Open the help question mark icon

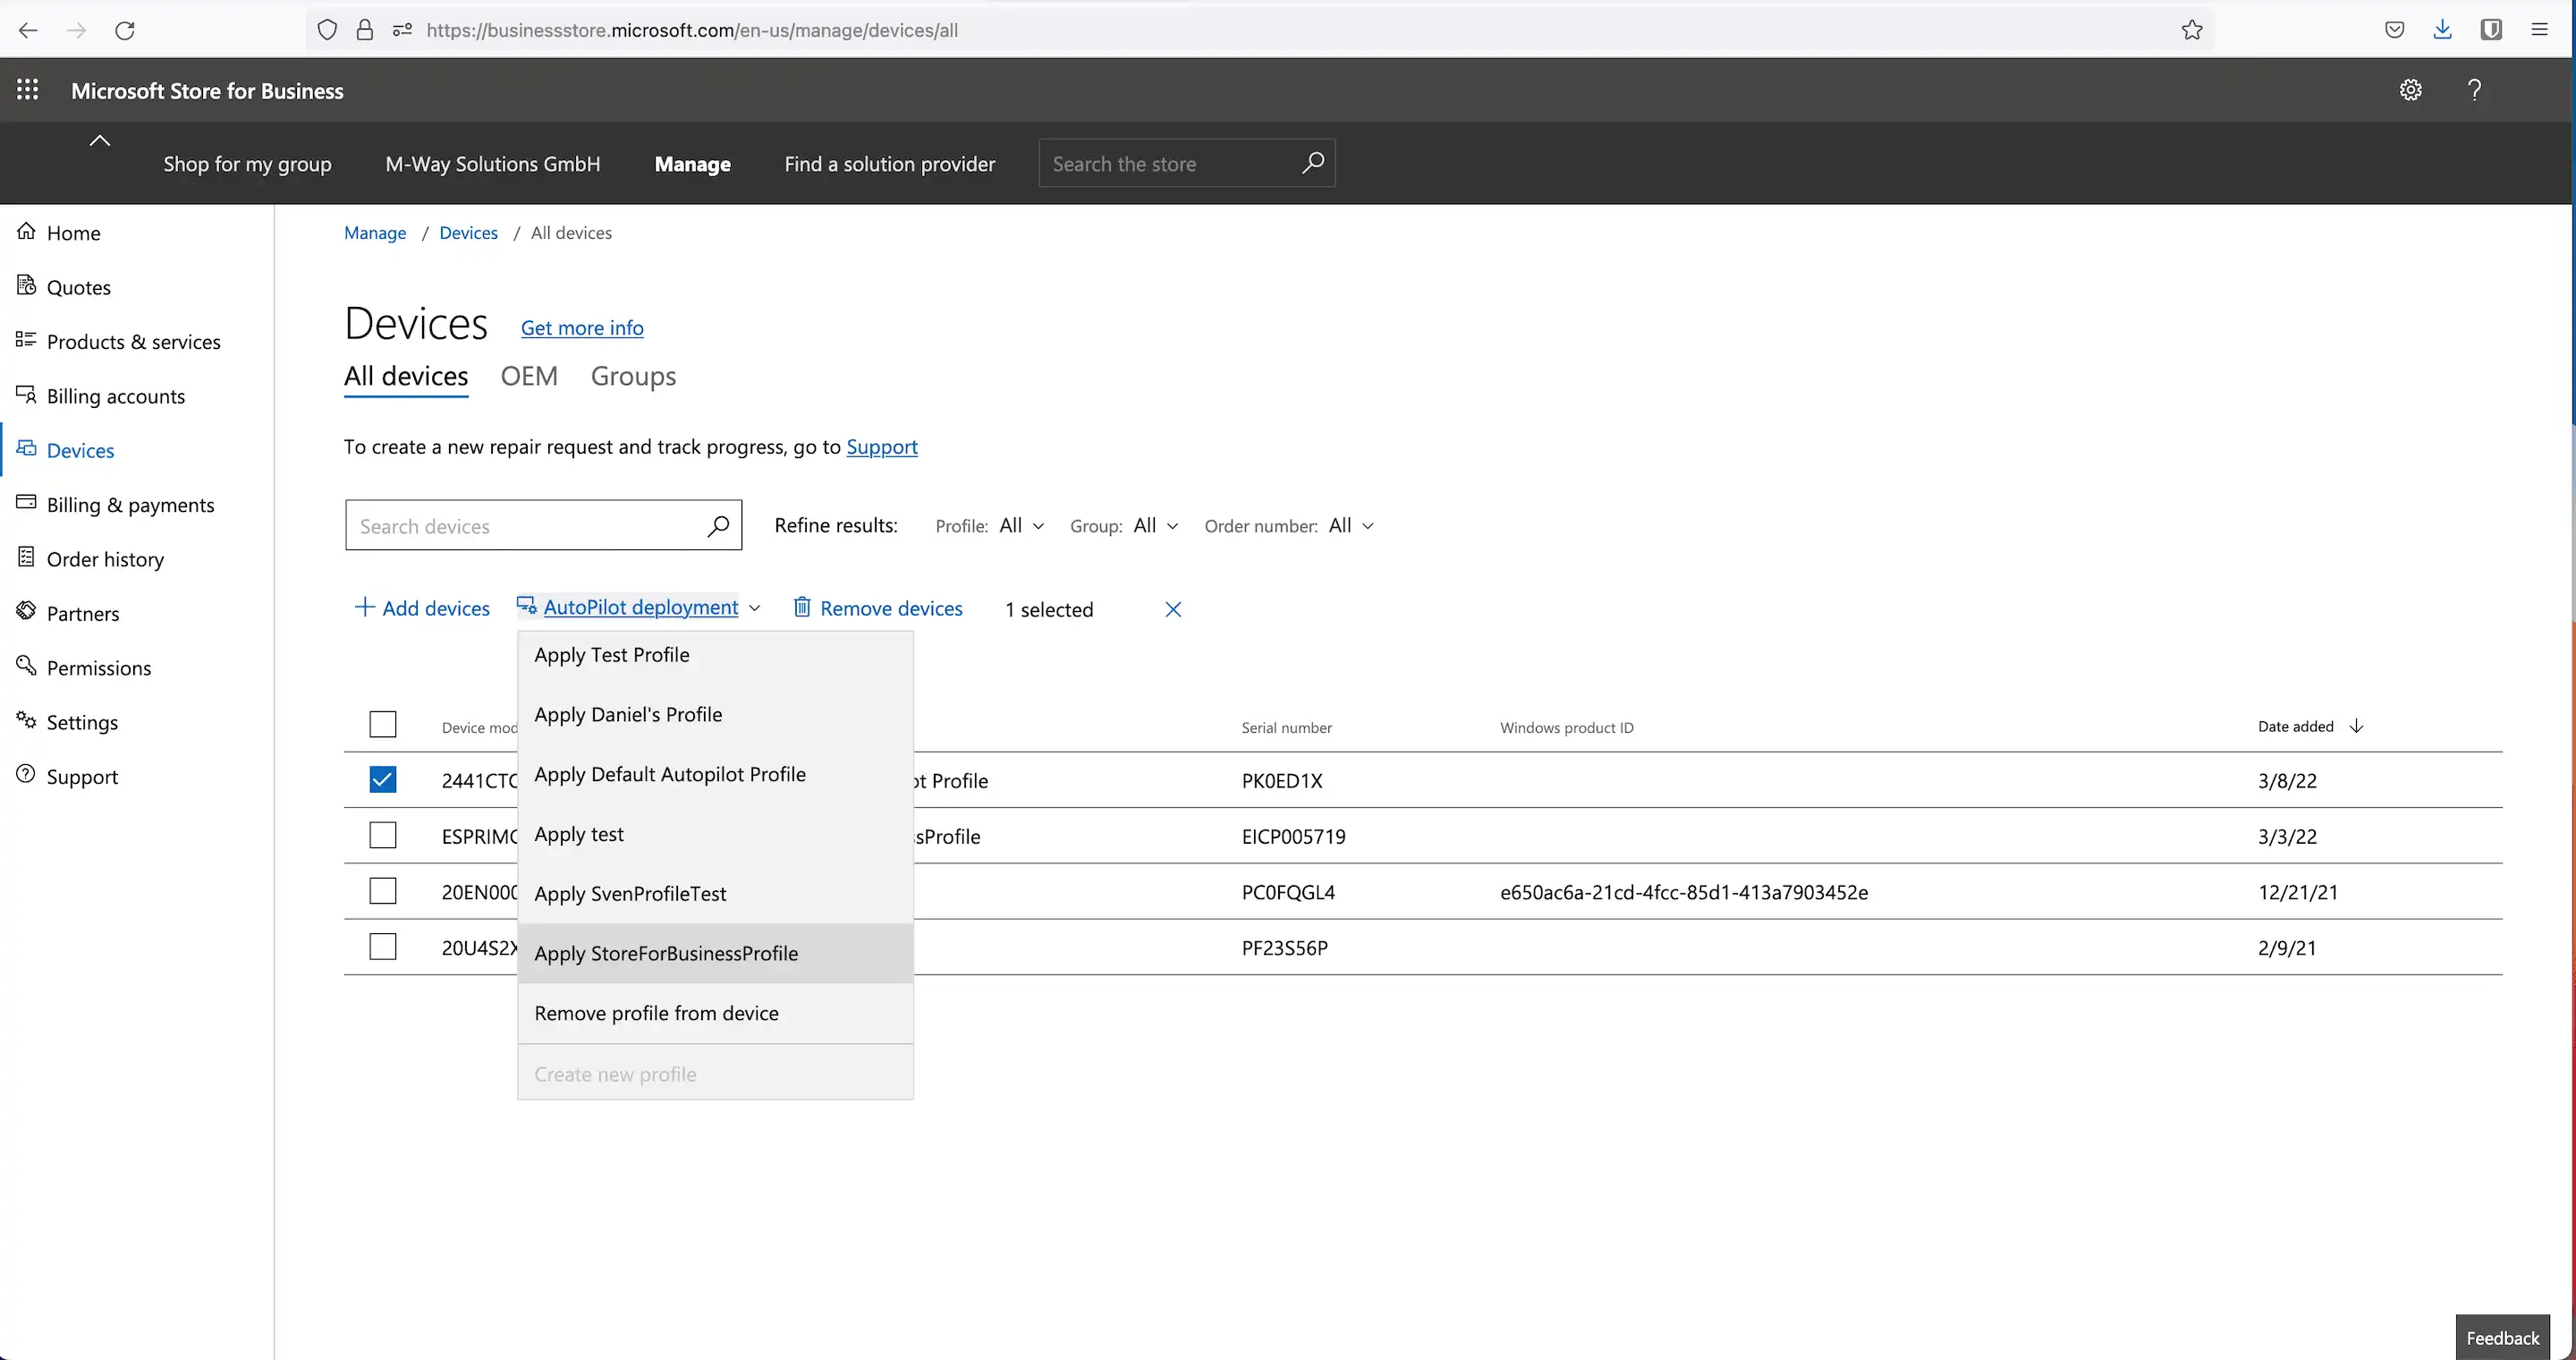coord(2474,90)
